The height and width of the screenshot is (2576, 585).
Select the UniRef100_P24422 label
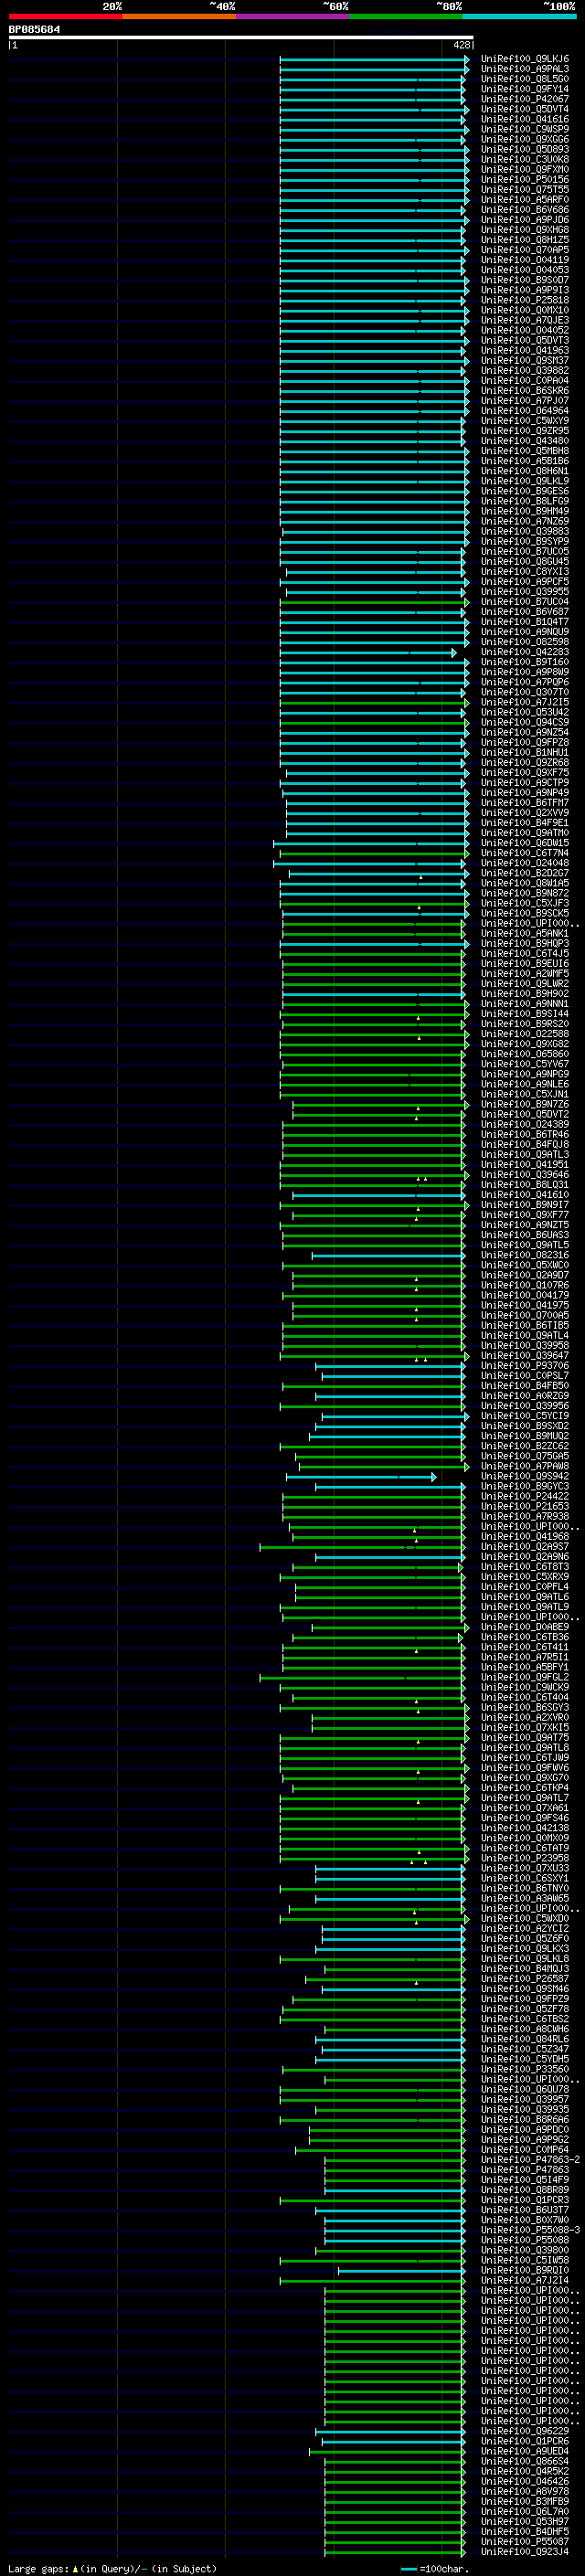525,1496
